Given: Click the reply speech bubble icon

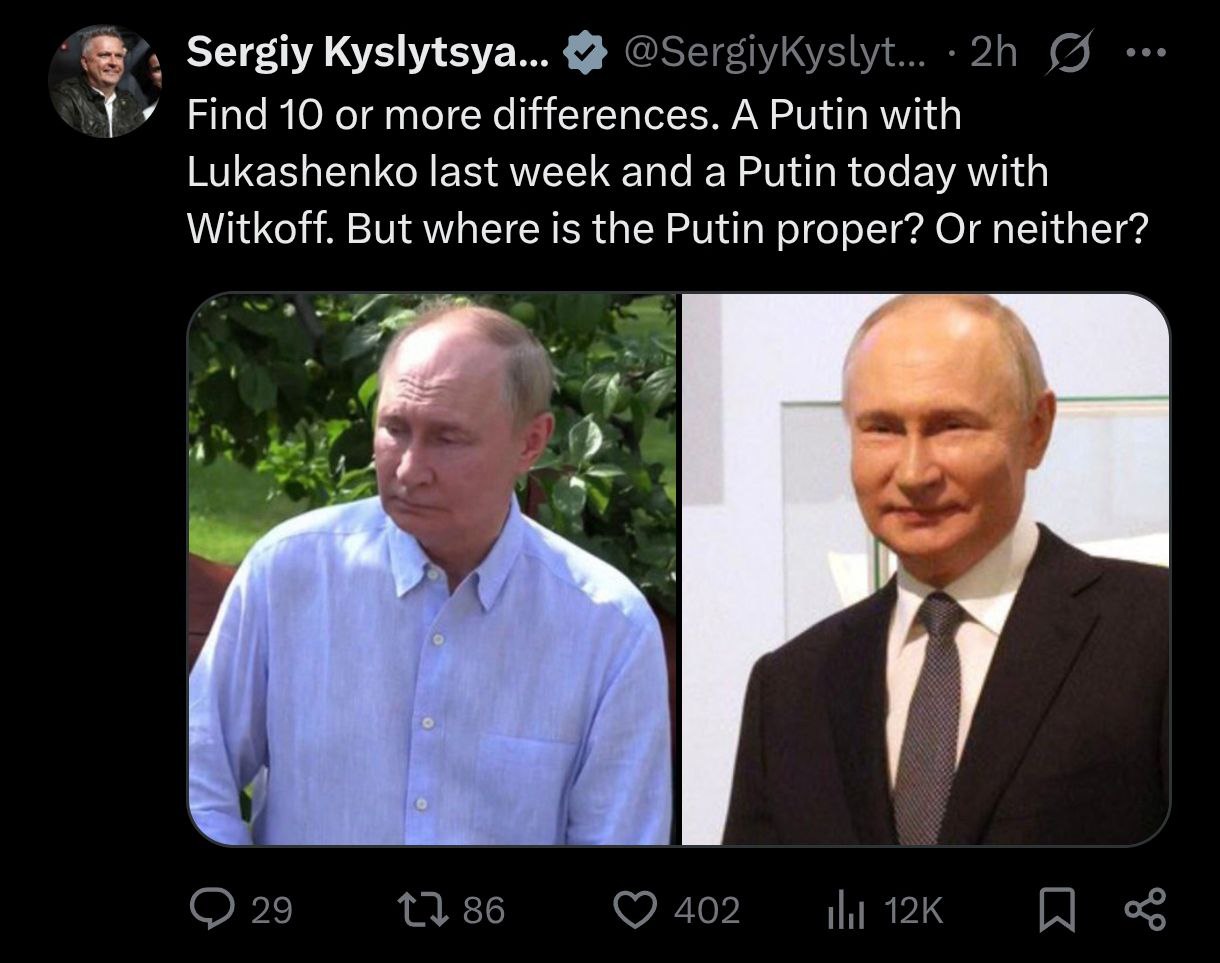Looking at the screenshot, I should [x=211, y=909].
